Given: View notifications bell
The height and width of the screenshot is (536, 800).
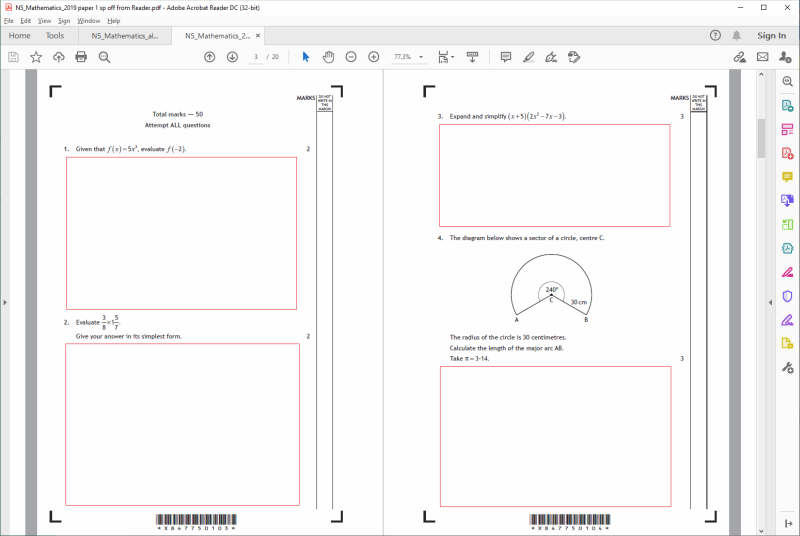Looking at the screenshot, I should [x=736, y=35].
